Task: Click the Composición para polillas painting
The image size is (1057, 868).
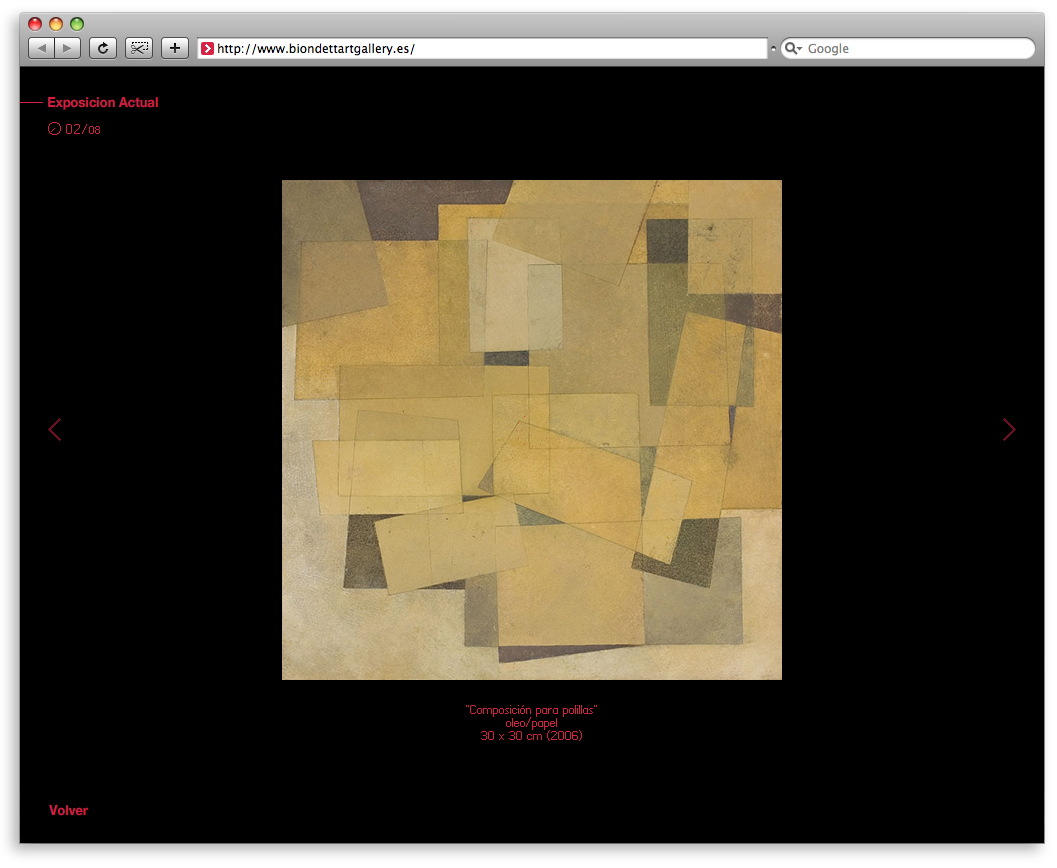Action: point(531,430)
